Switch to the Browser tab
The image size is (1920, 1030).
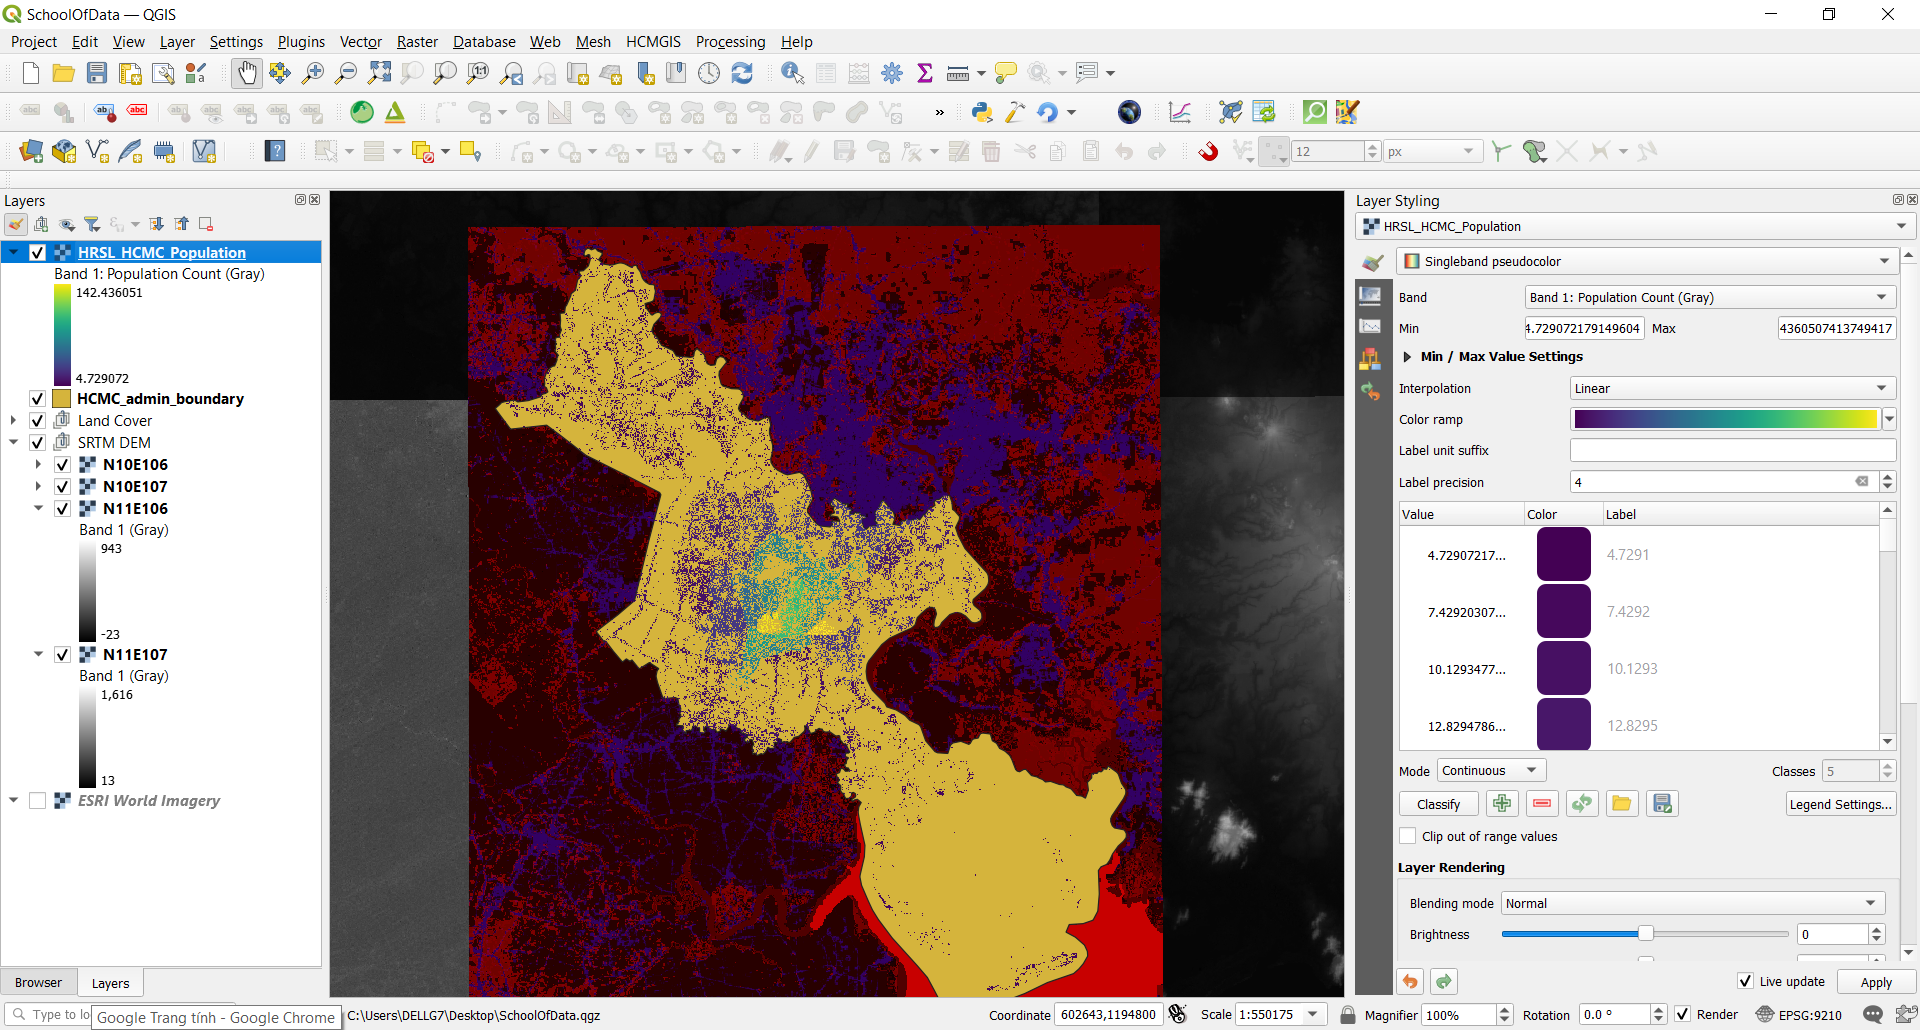click(x=38, y=983)
